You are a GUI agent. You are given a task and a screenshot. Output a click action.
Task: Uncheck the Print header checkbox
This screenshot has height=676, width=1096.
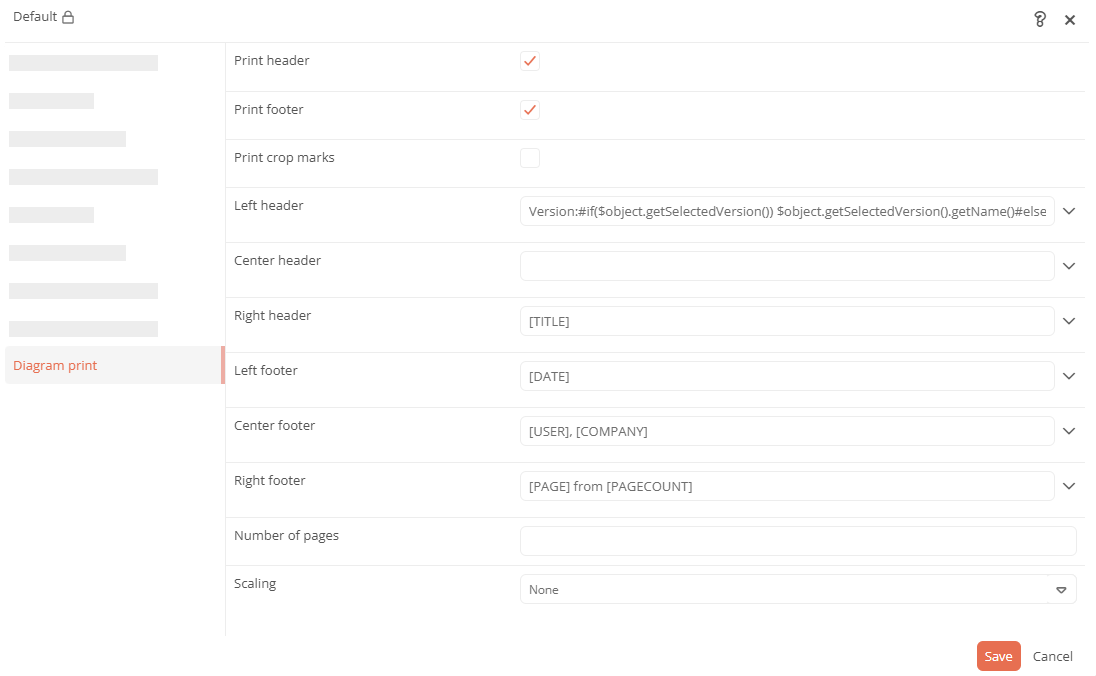click(x=530, y=61)
